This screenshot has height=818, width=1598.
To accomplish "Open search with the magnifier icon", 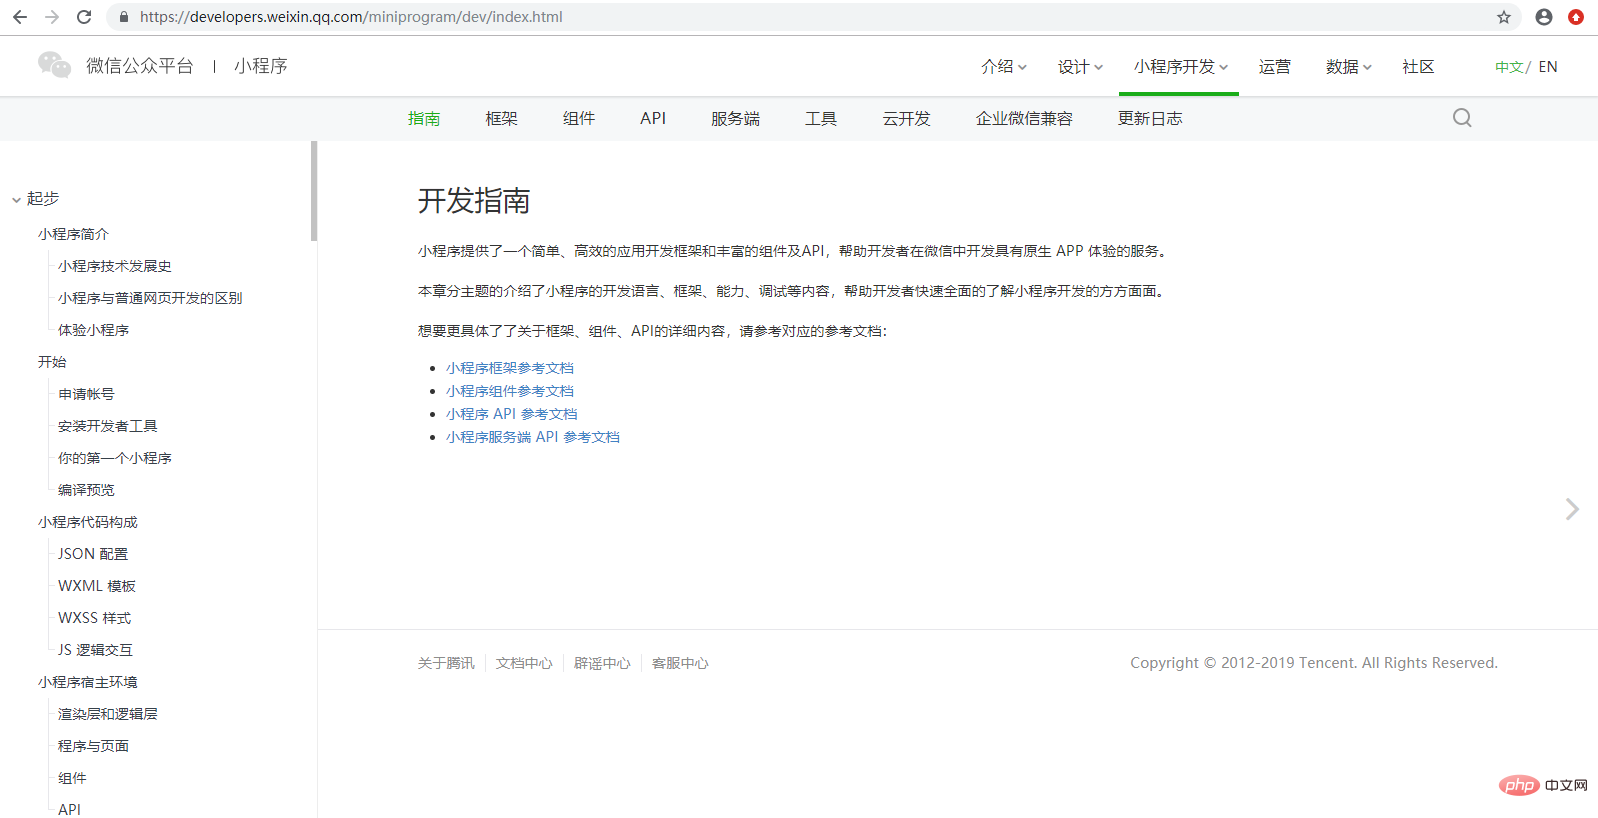I will point(1462,118).
